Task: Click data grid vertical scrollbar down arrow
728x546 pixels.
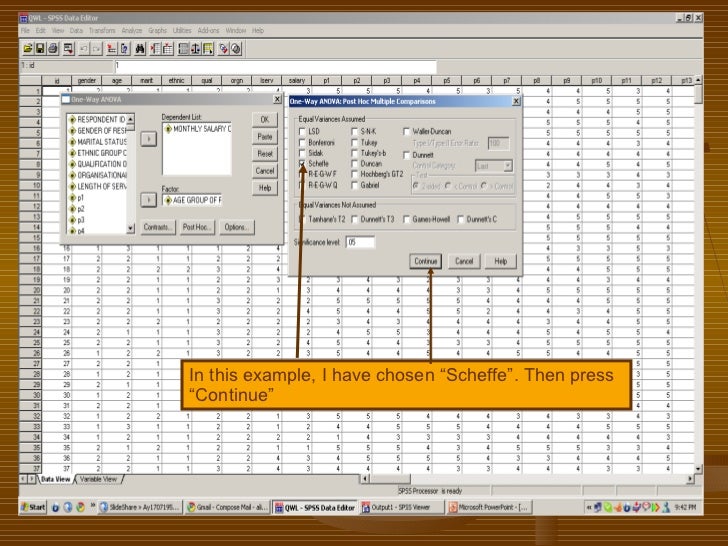Action: [x=698, y=468]
